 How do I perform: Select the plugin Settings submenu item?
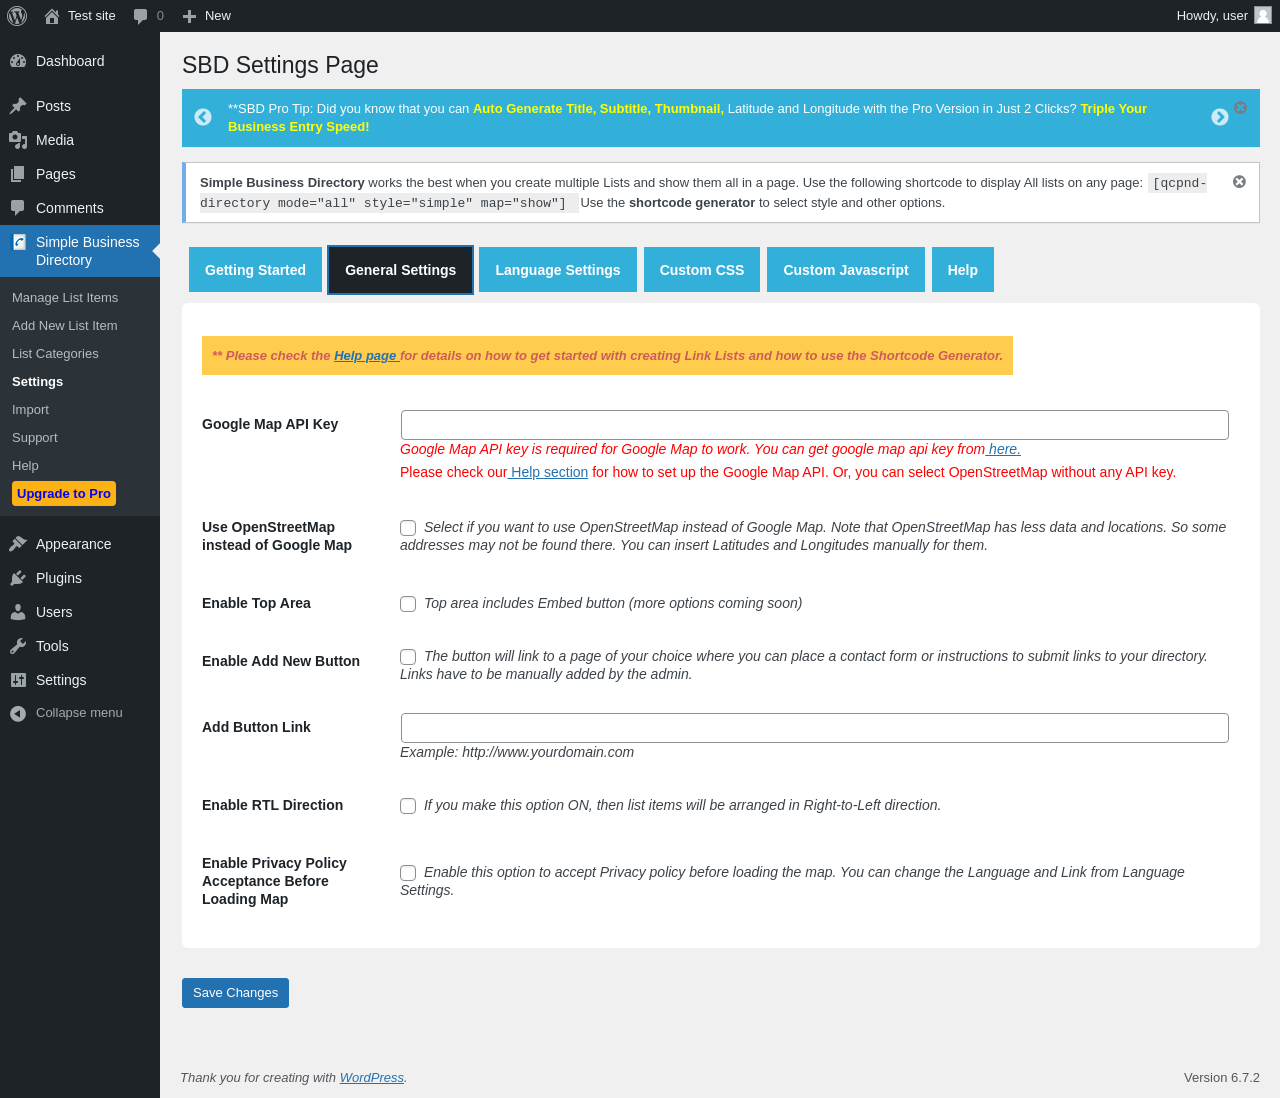(x=37, y=382)
